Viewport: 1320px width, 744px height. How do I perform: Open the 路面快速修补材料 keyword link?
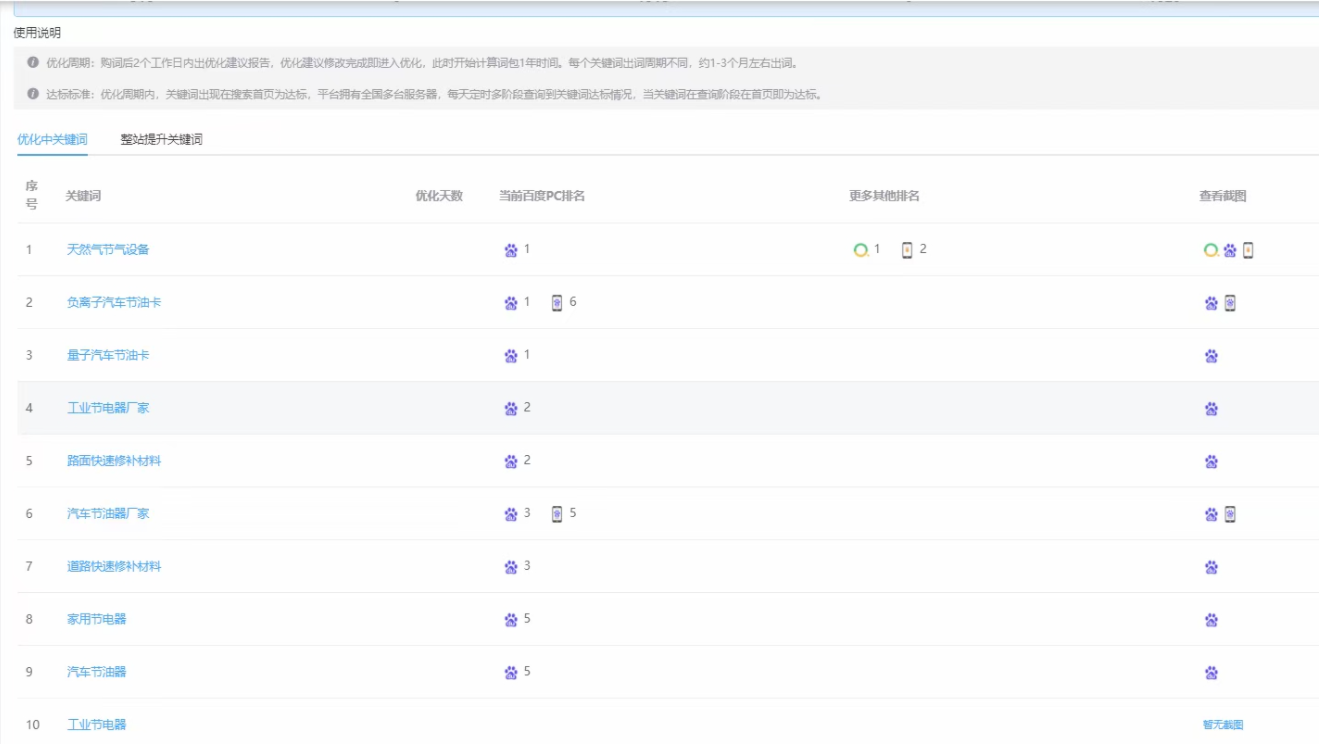click(114, 461)
